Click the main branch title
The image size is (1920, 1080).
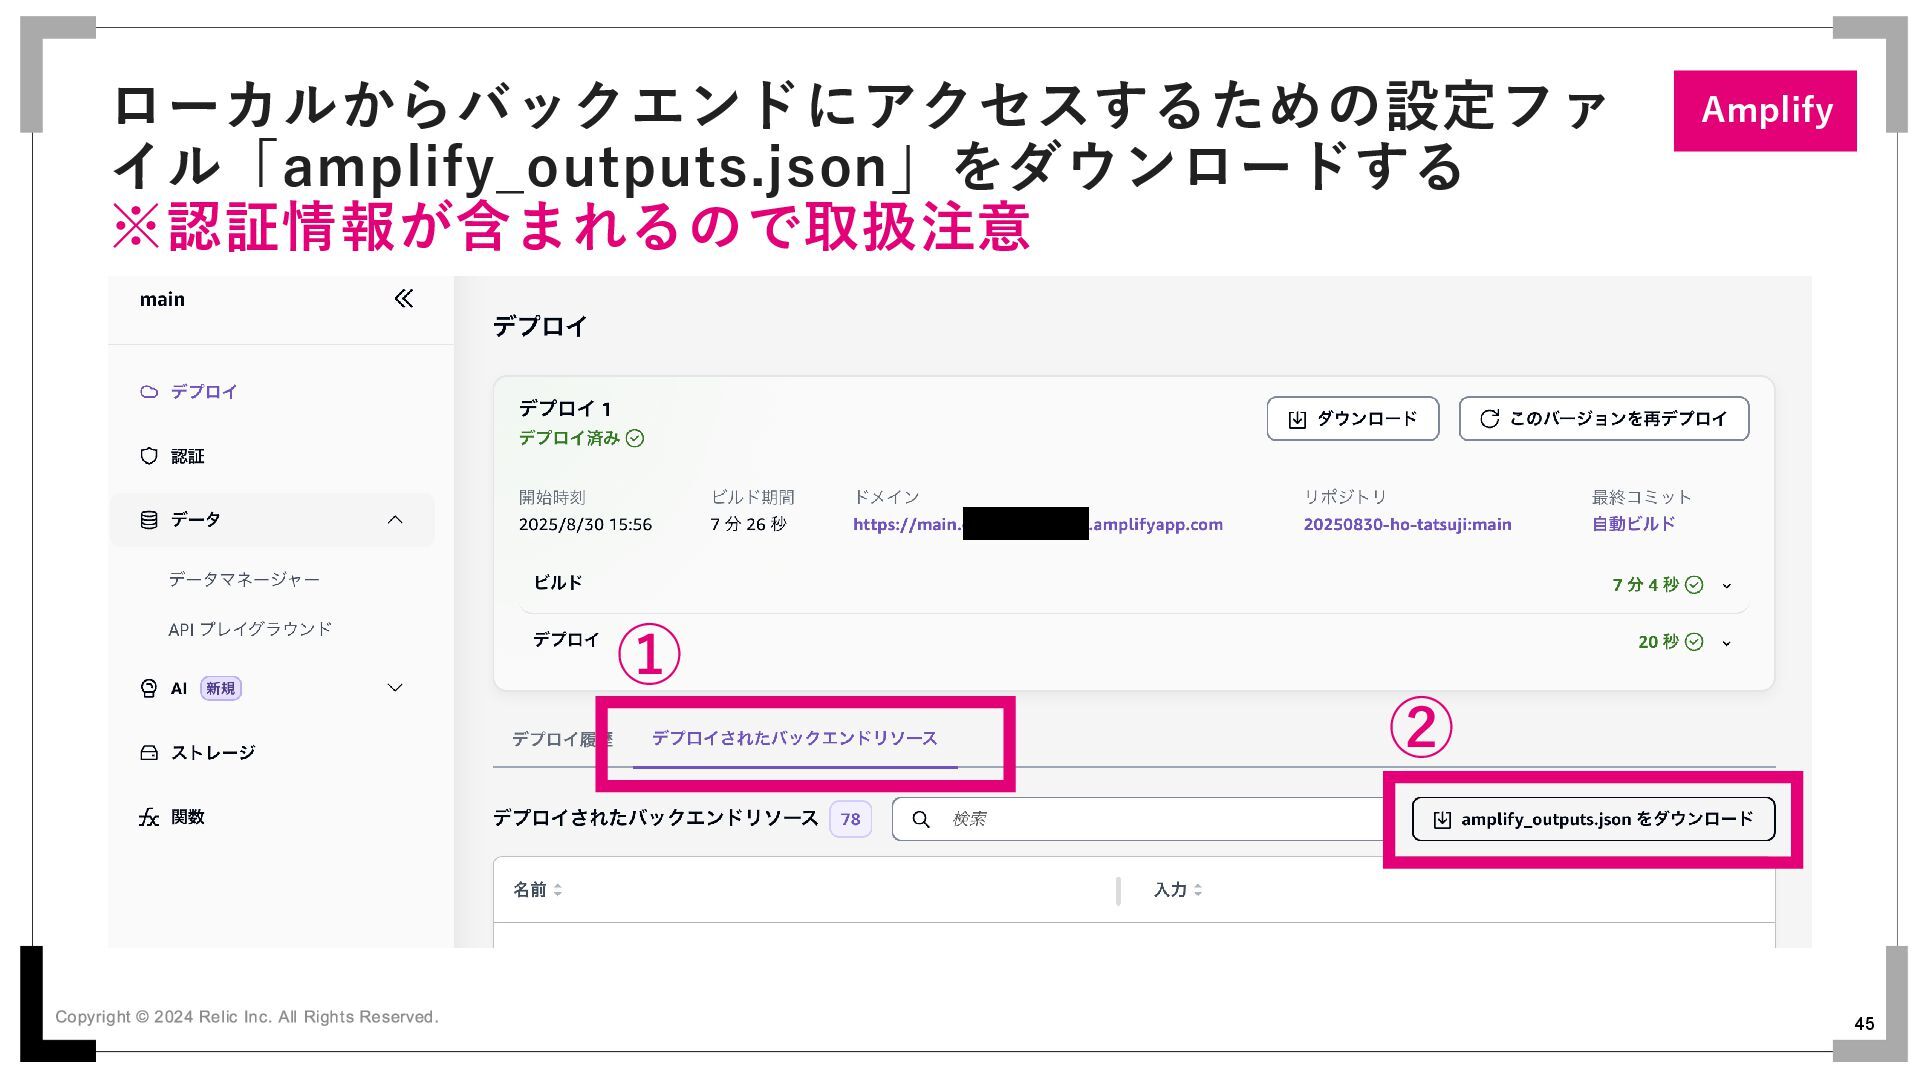pos(162,299)
